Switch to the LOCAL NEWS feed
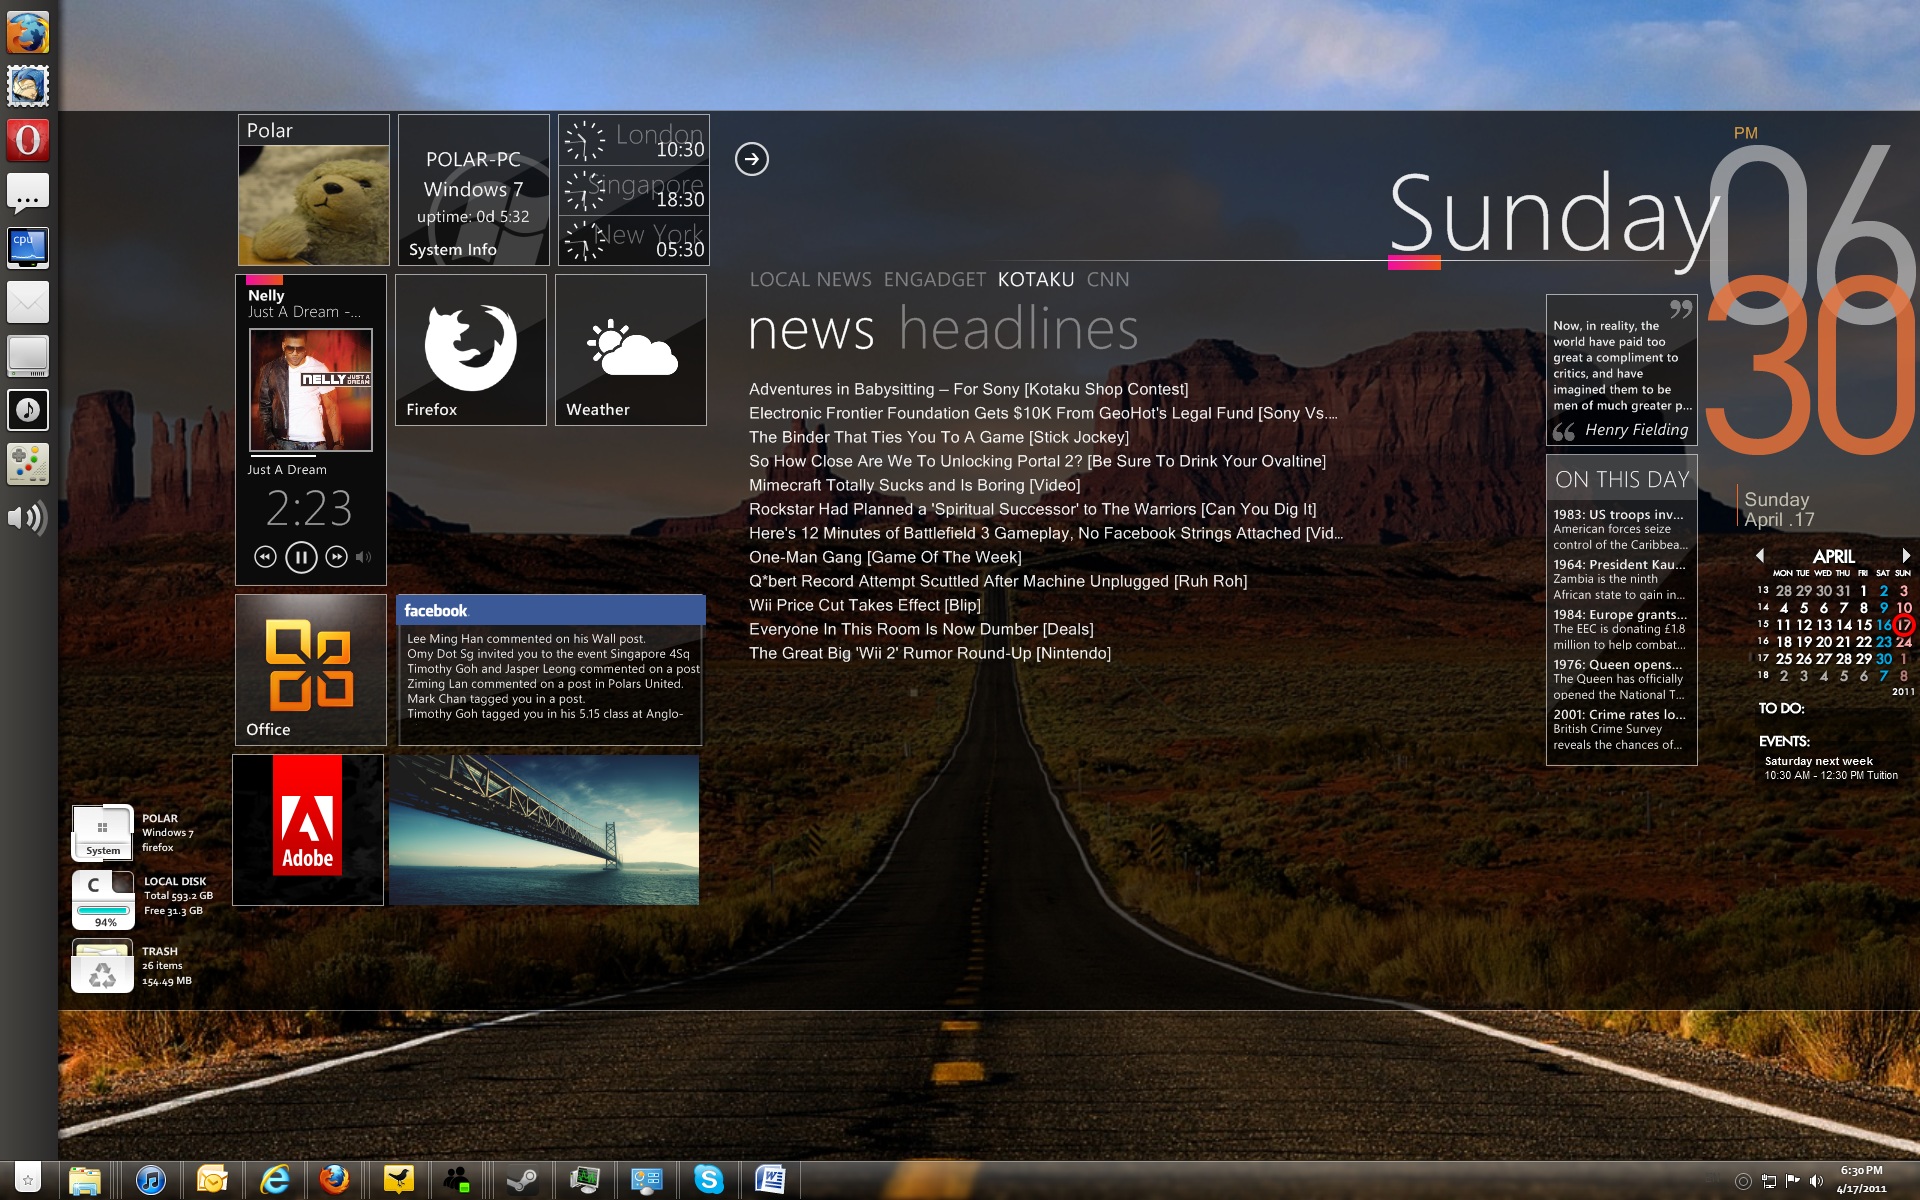This screenshot has width=1920, height=1200. 810,280
